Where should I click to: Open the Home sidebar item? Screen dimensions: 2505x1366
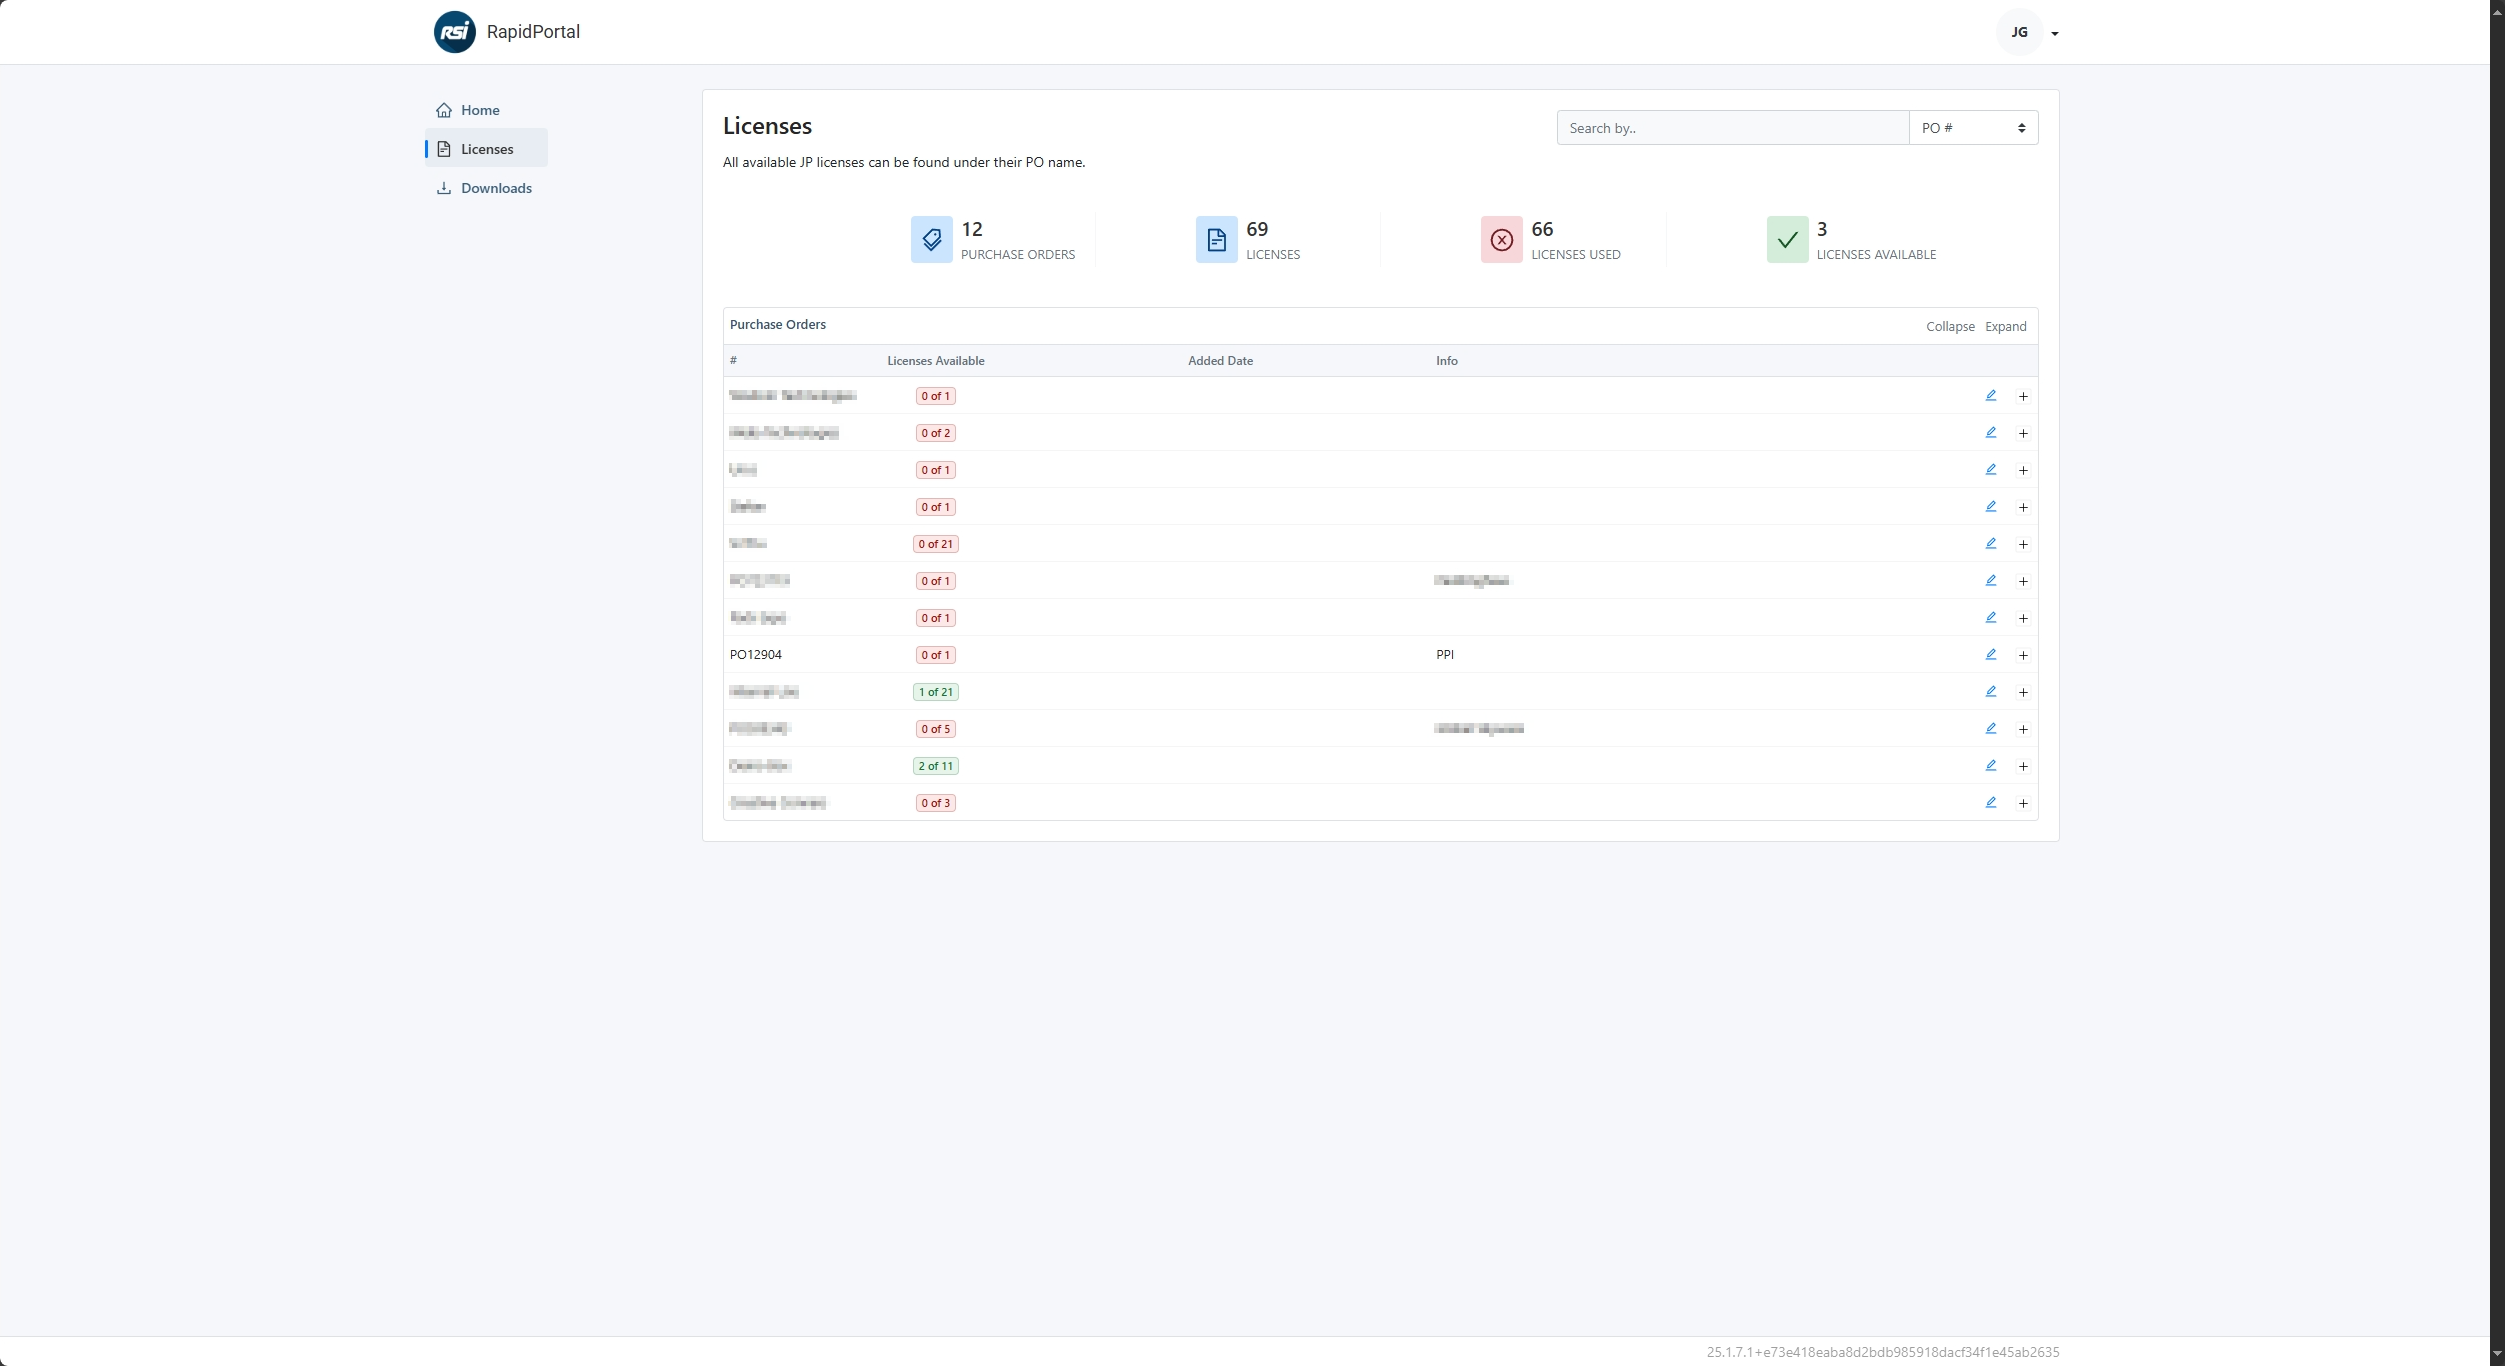point(479,110)
